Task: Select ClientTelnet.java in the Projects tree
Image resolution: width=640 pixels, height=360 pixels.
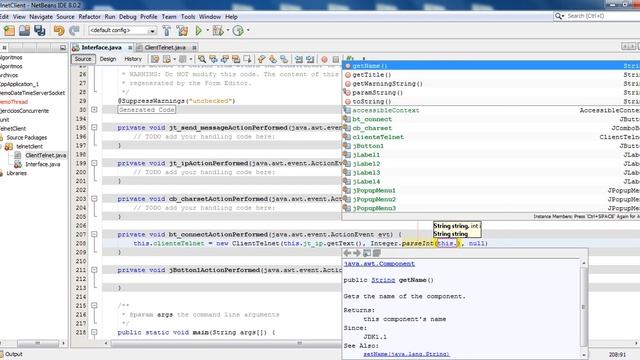Action: (x=45, y=156)
